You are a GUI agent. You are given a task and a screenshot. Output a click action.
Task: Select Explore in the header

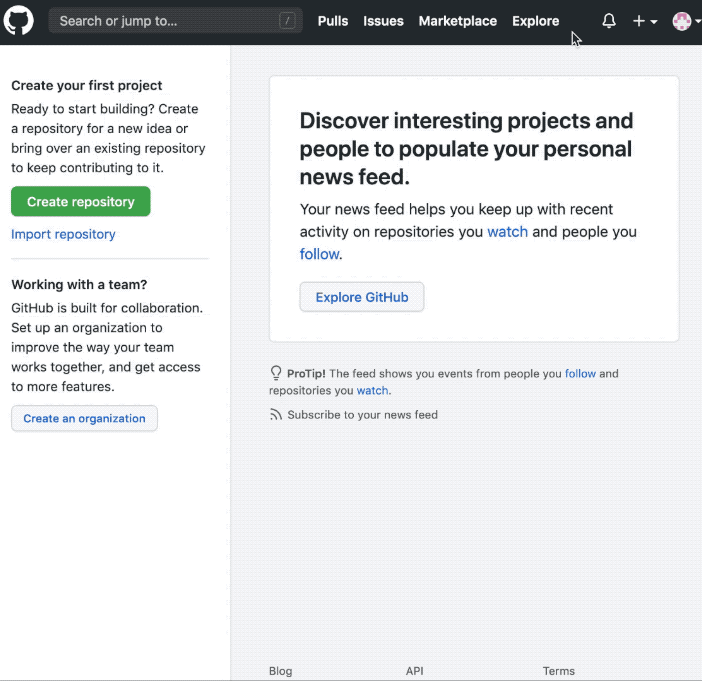click(535, 21)
